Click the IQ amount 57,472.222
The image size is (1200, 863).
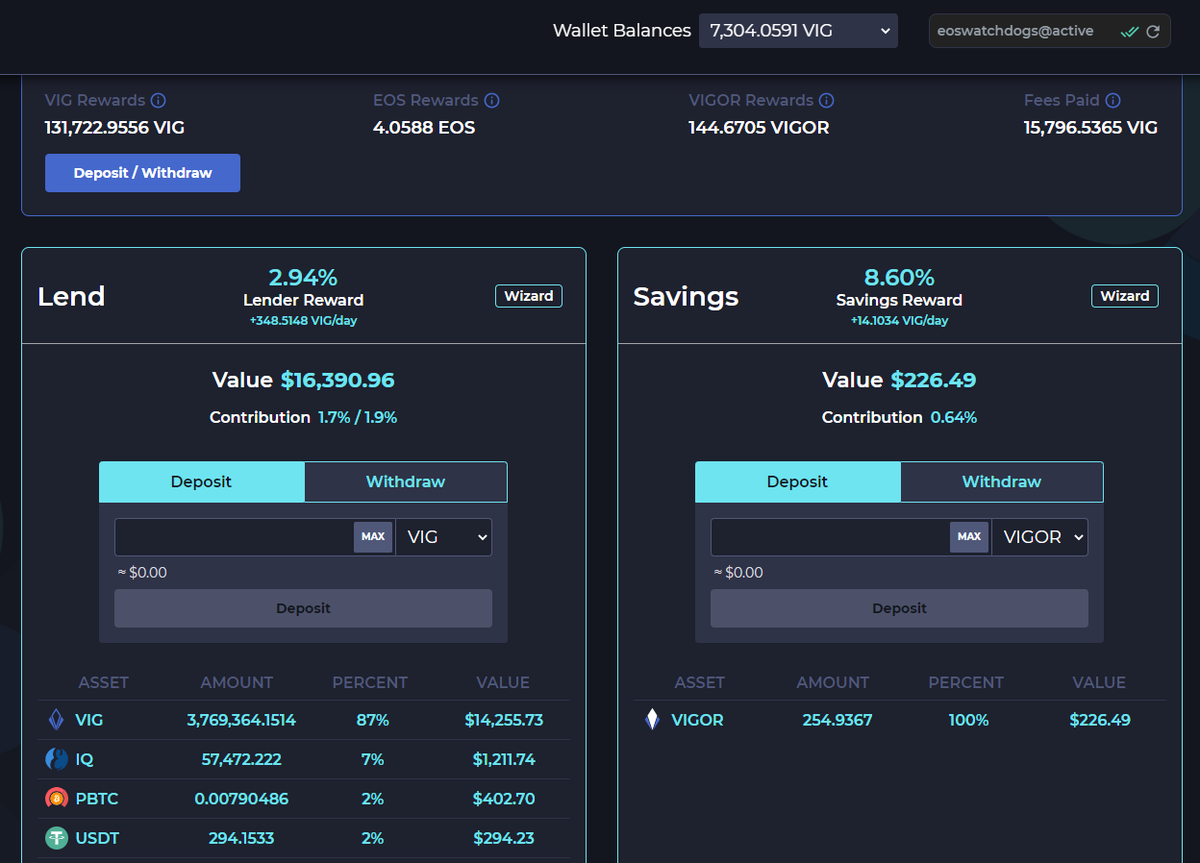(241, 760)
